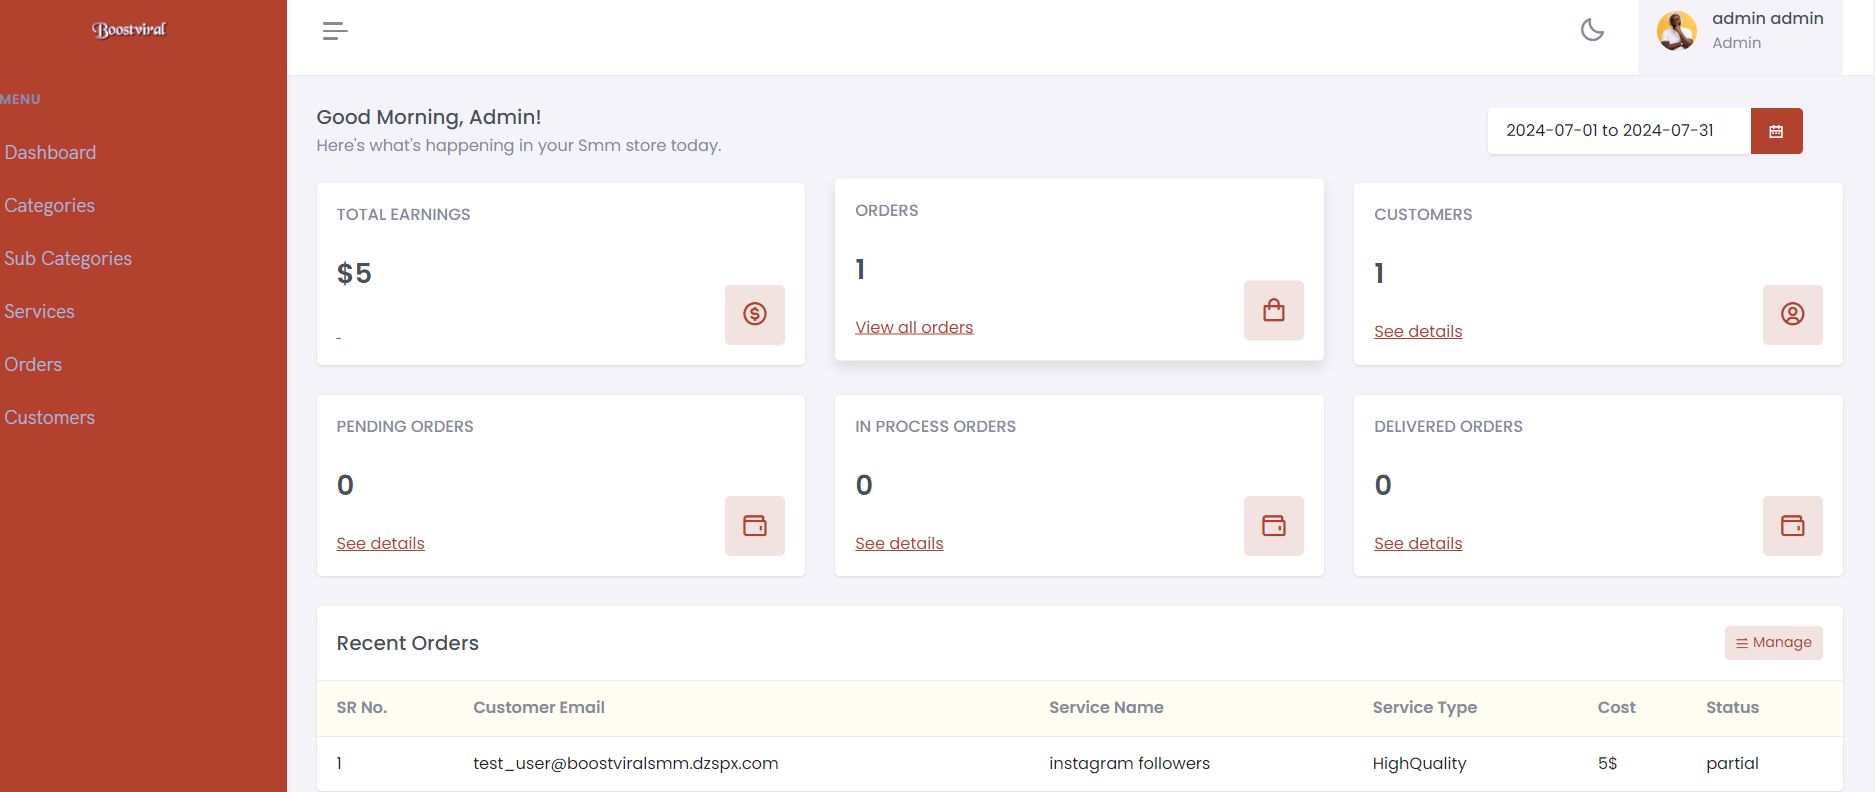
Task: Click the wallet icon in Delivered Orders
Action: click(x=1792, y=525)
